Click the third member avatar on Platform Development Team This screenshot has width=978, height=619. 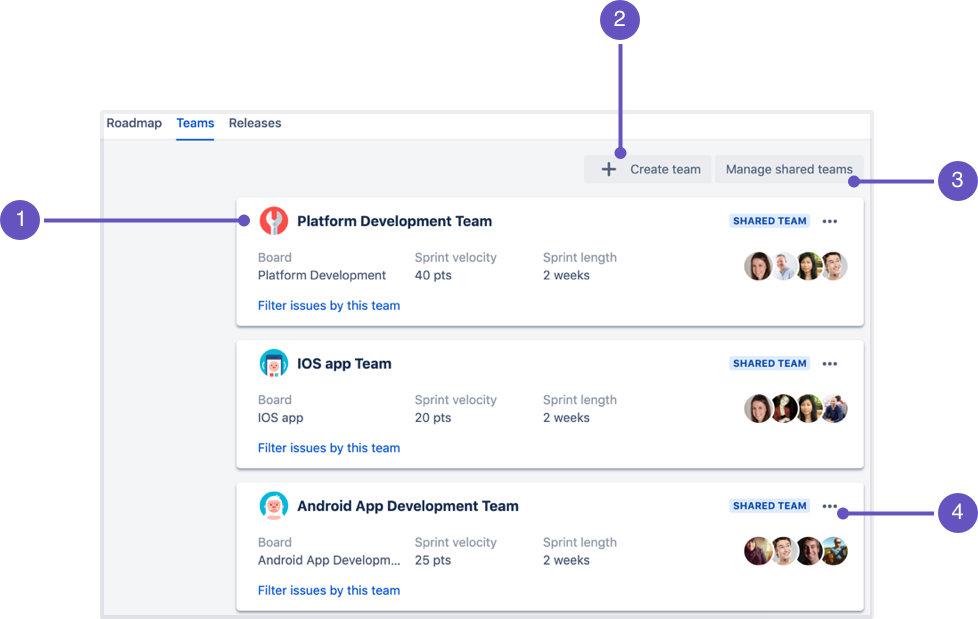(809, 266)
